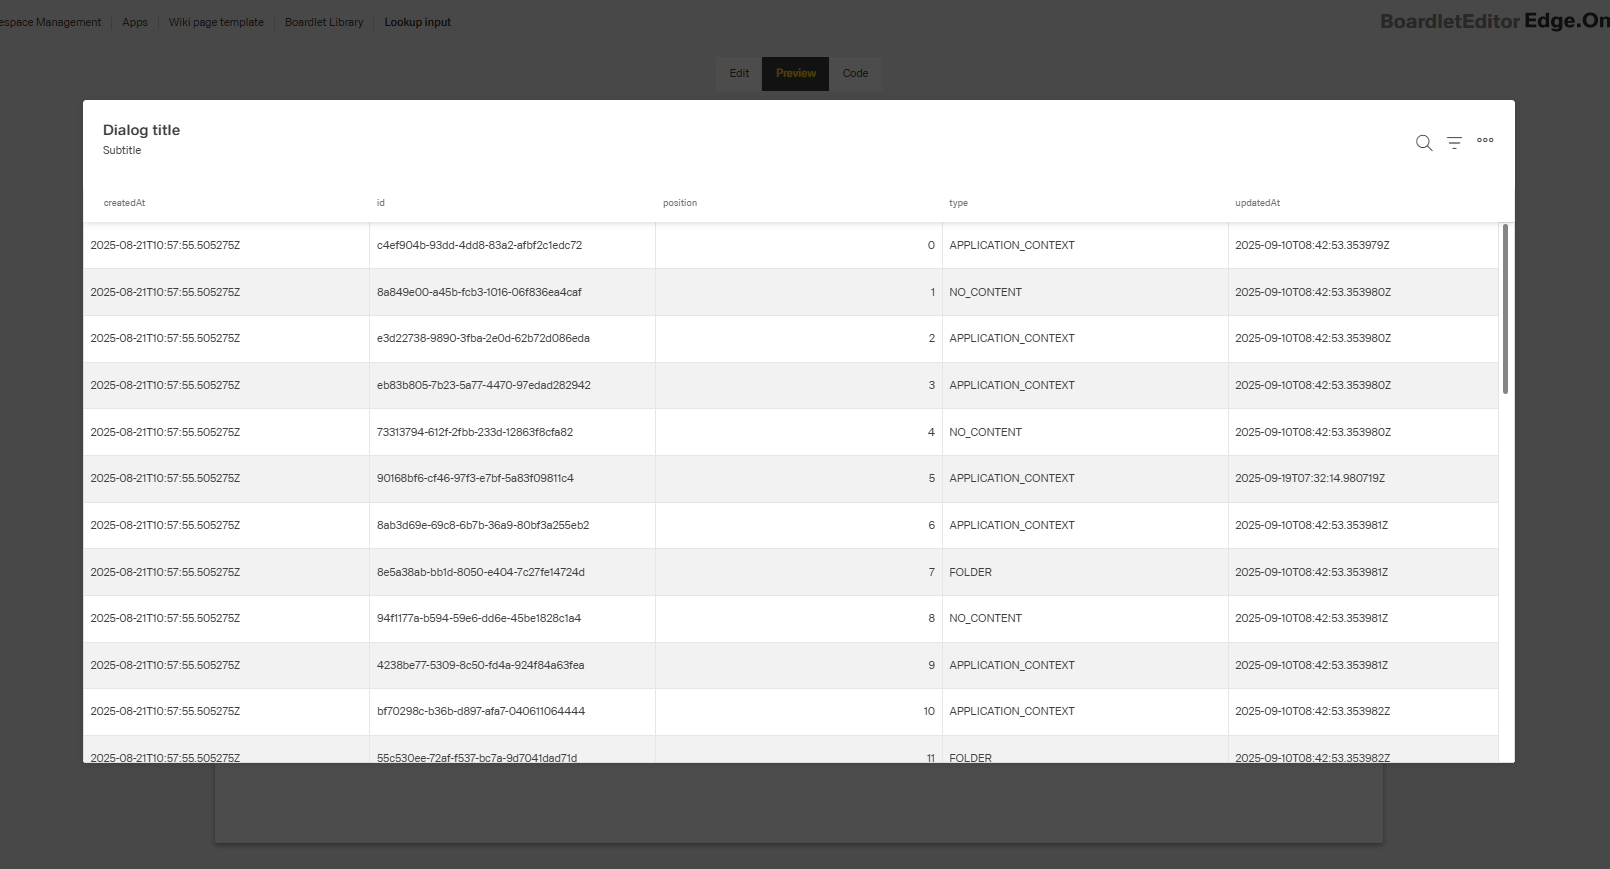This screenshot has height=869, width=1610.
Task: Click the position 4 cell
Action: (799, 432)
